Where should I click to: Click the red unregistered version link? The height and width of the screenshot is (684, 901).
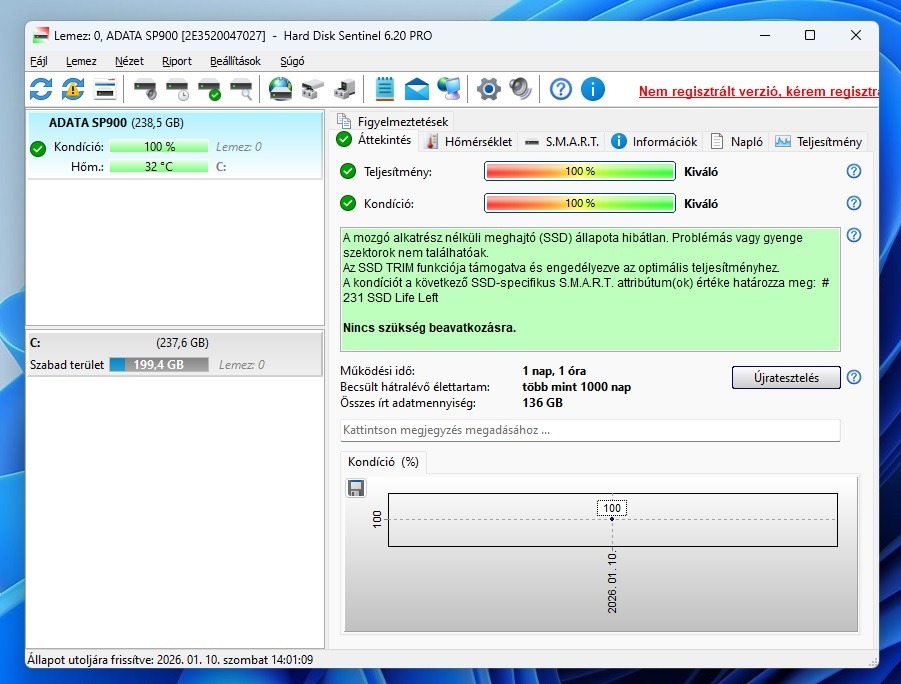coord(758,91)
